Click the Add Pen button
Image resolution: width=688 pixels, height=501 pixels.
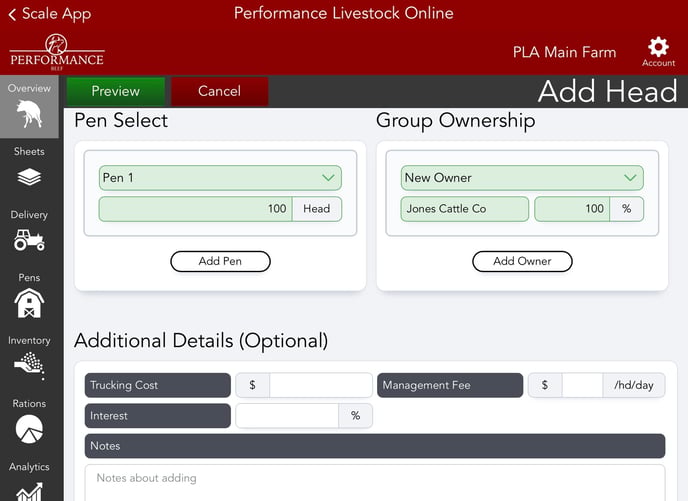coord(220,261)
